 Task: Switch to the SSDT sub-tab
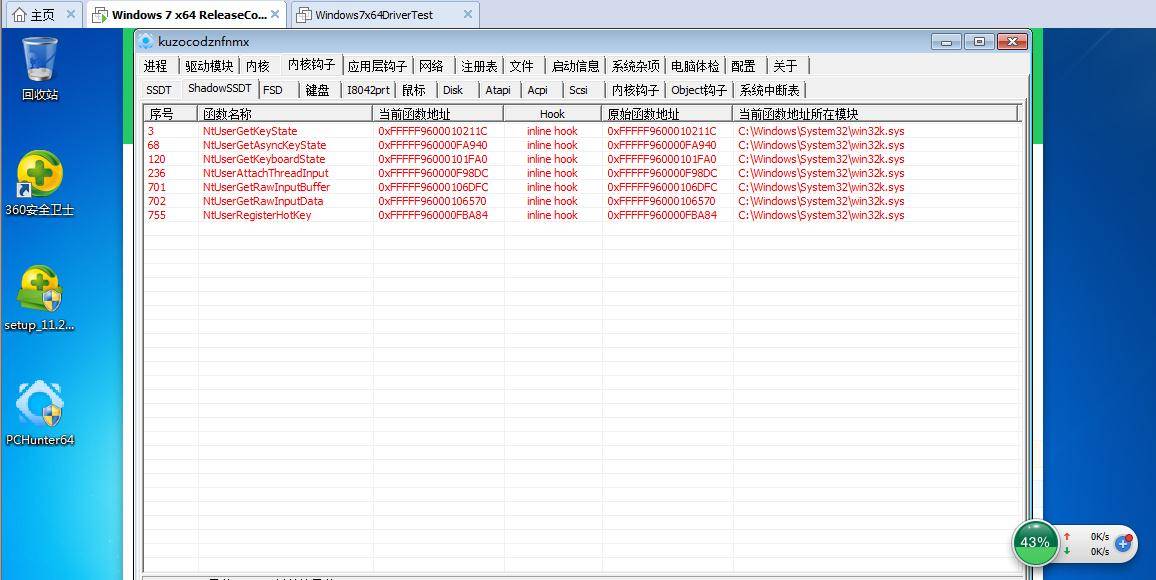tap(159, 90)
